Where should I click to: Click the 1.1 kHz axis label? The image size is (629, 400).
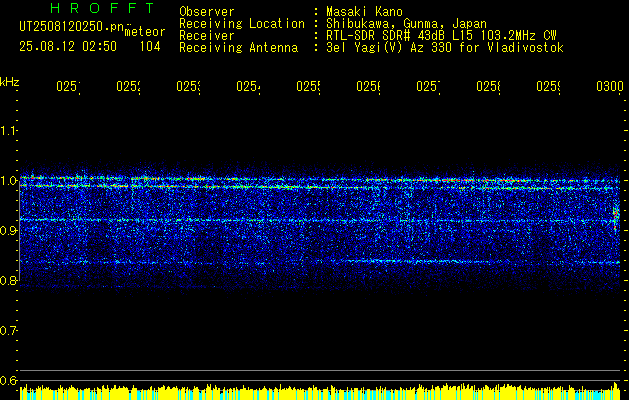[8, 130]
